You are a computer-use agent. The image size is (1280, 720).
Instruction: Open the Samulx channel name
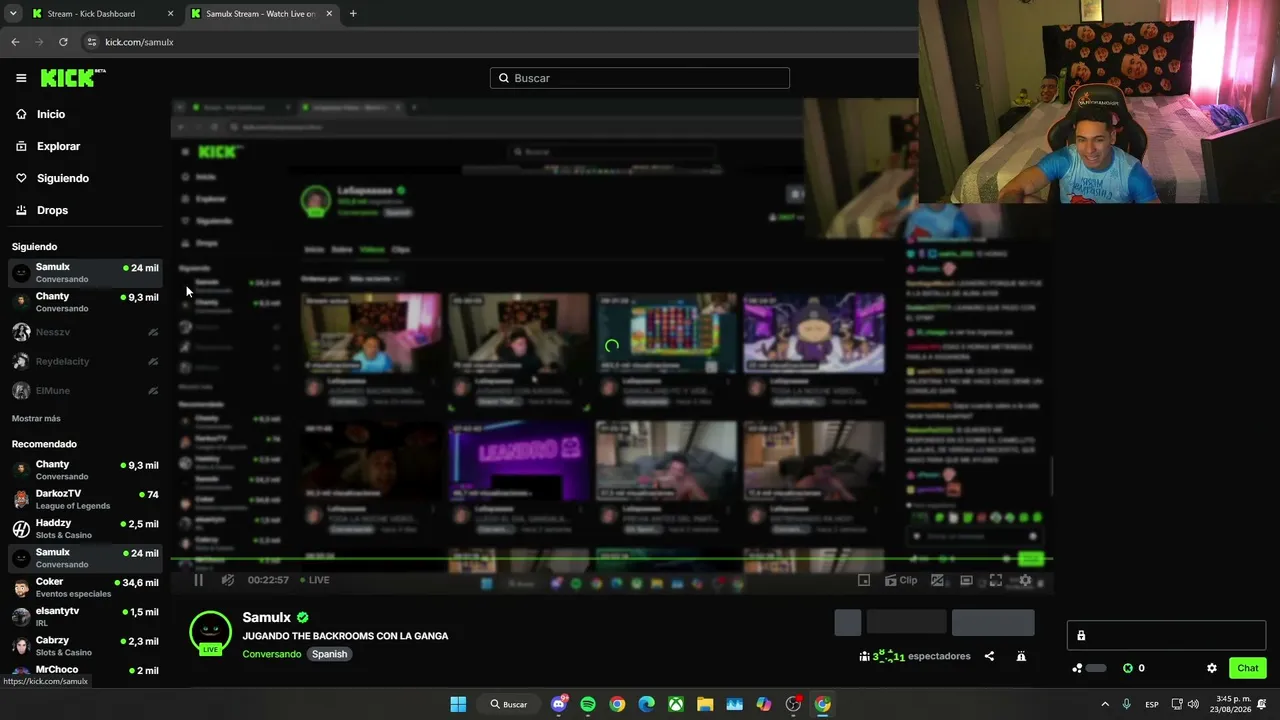point(267,618)
